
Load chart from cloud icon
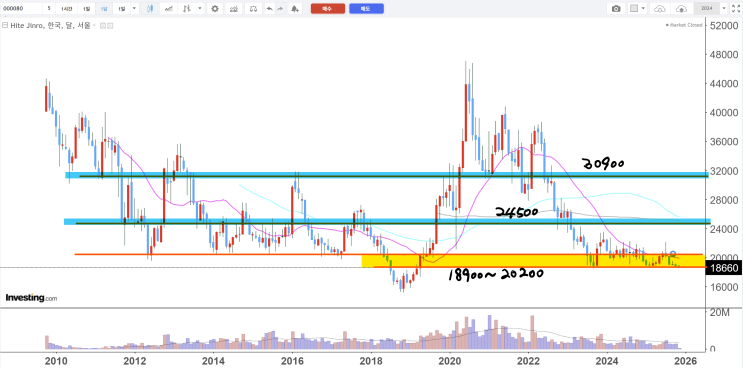click(x=660, y=9)
